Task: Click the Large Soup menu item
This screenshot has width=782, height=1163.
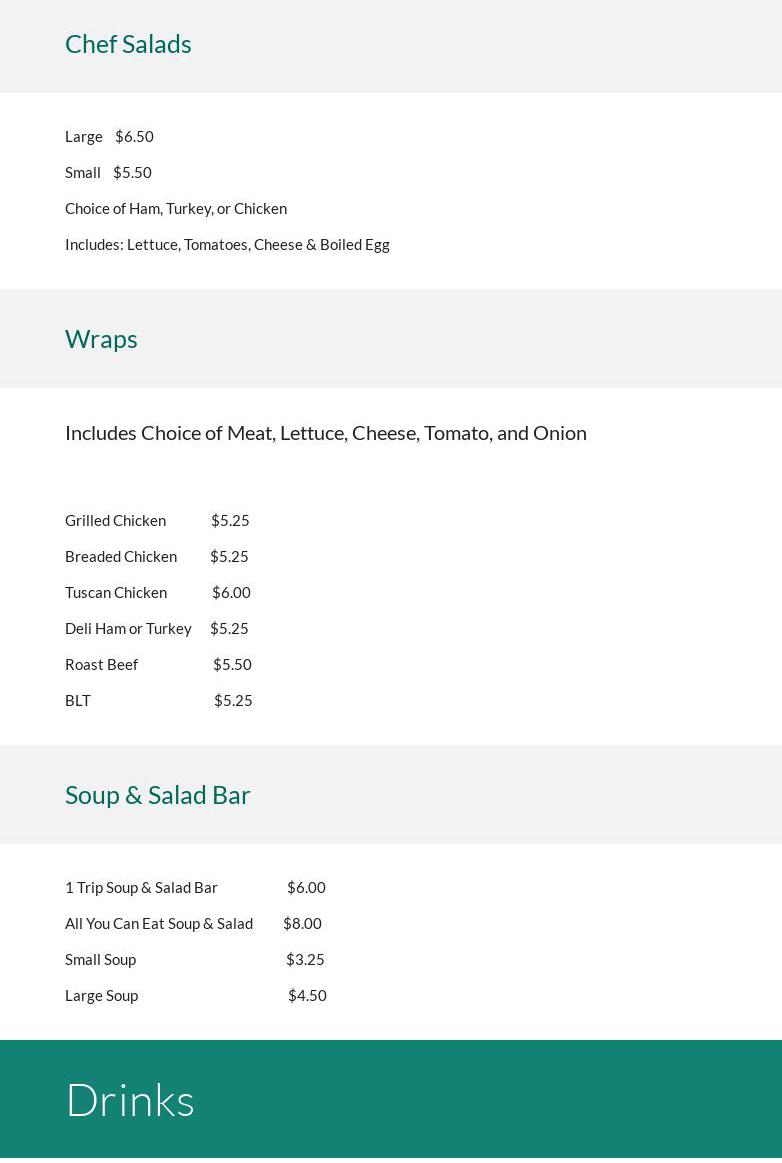Action: click(102, 995)
